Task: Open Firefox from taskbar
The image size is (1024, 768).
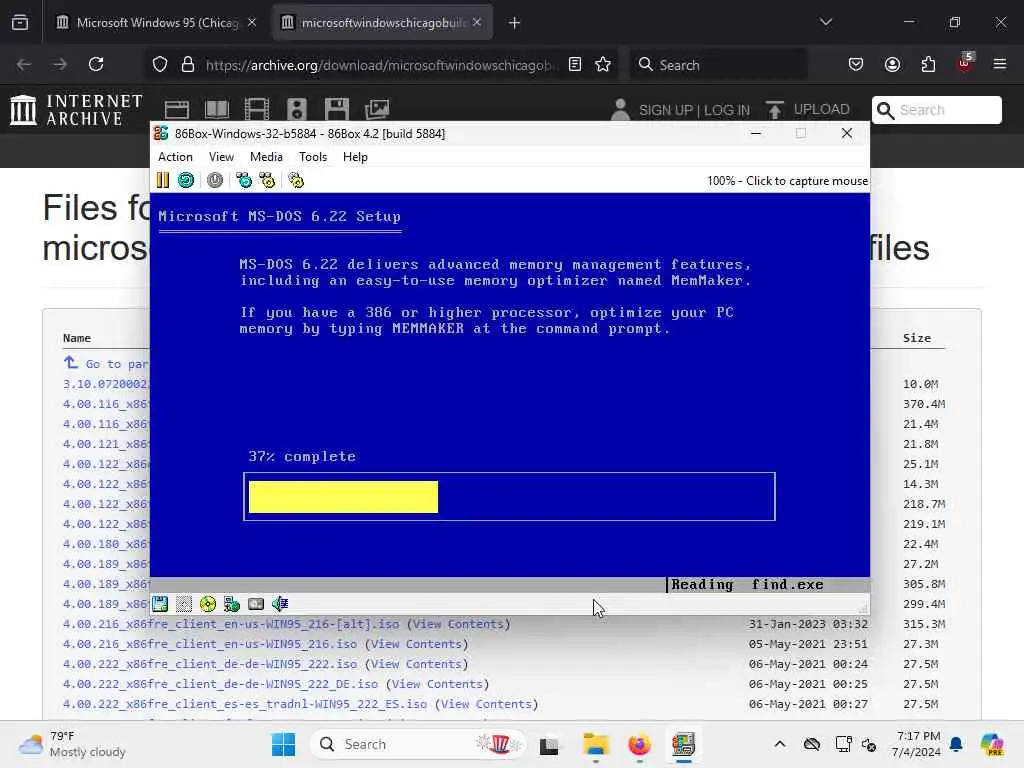Action: (639, 744)
